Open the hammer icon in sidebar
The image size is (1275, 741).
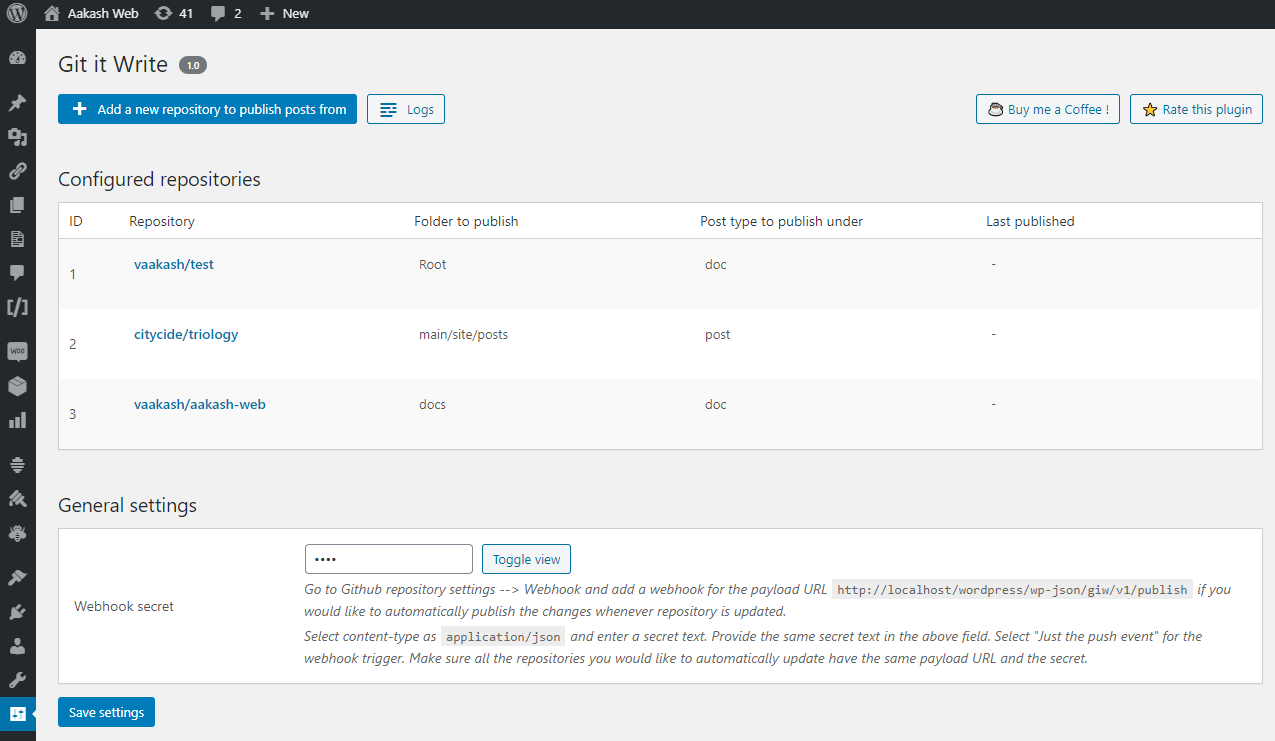tap(17, 498)
